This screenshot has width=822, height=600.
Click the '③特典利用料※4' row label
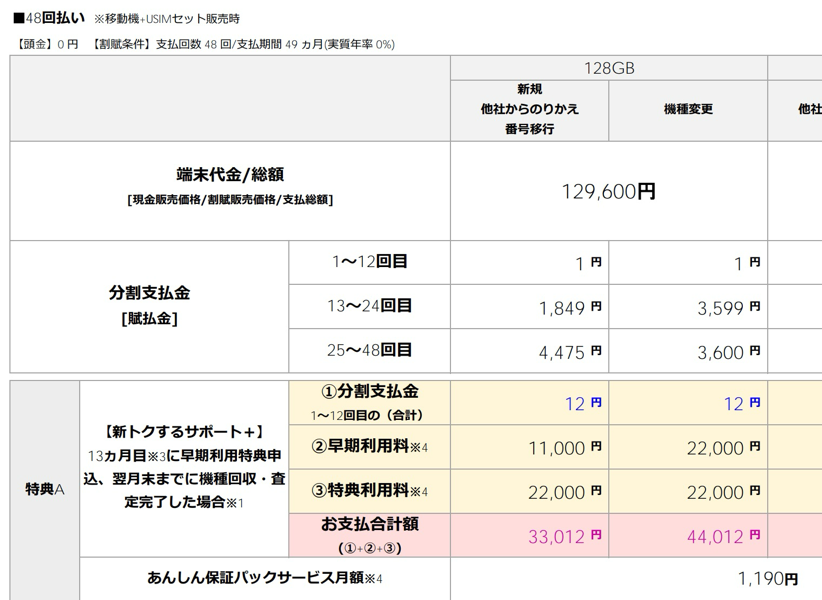pyautogui.click(x=370, y=490)
